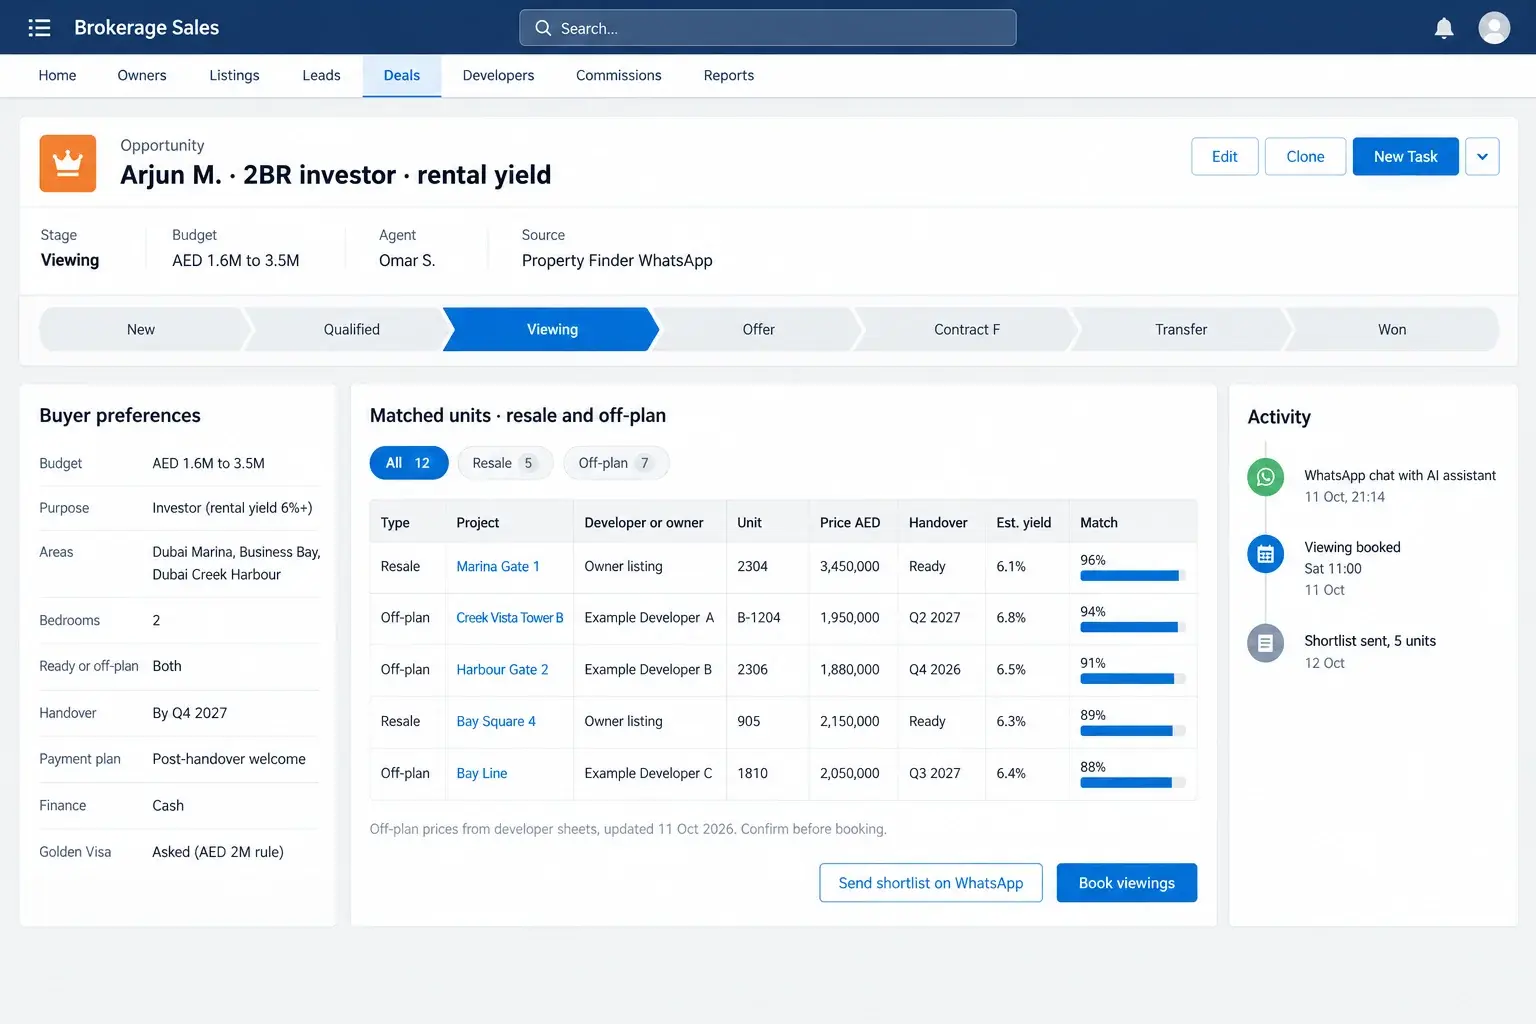Image resolution: width=1536 pixels, height=1024 pixels.
Task: Open Marina Gate 1 project link
Action: [x=498, y=567]
